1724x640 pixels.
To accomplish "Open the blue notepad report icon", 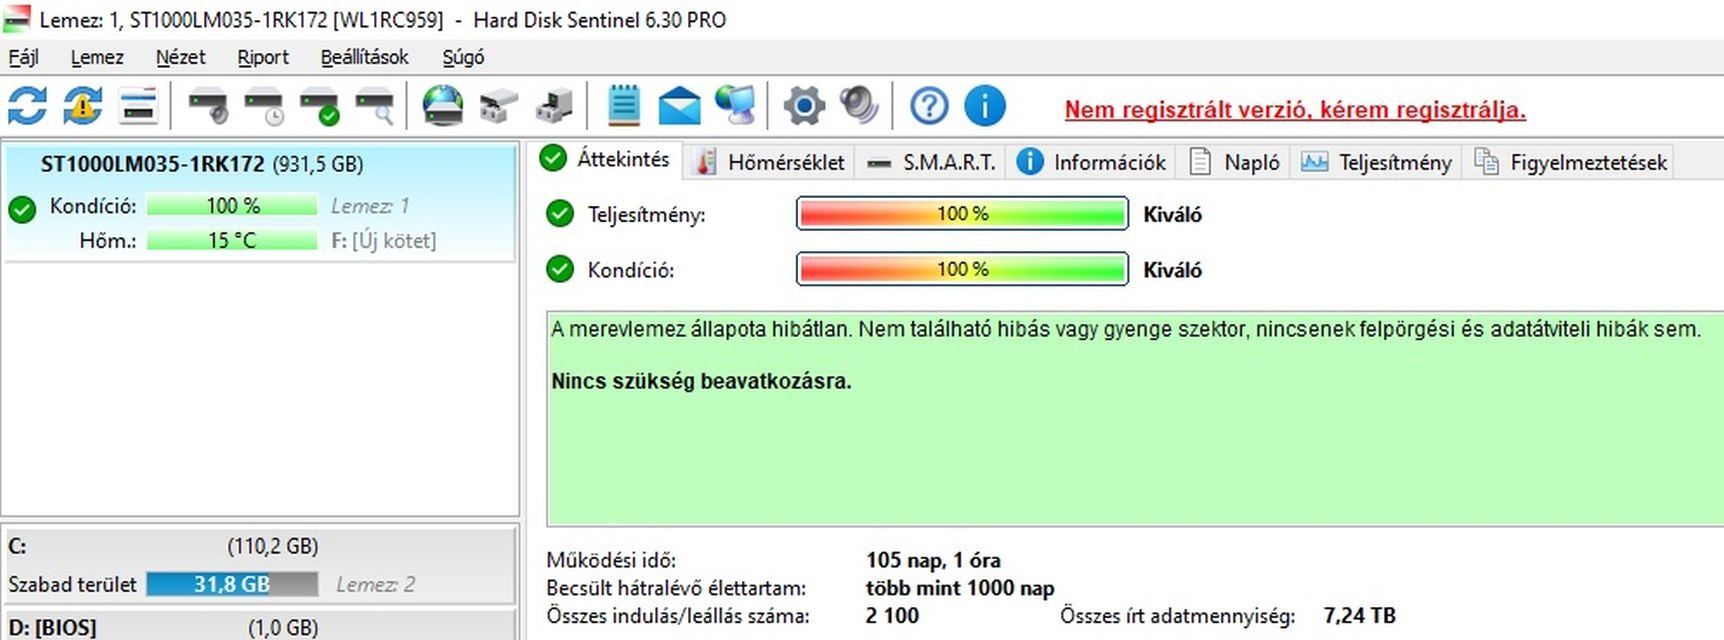I will click(x=624, y=105).
